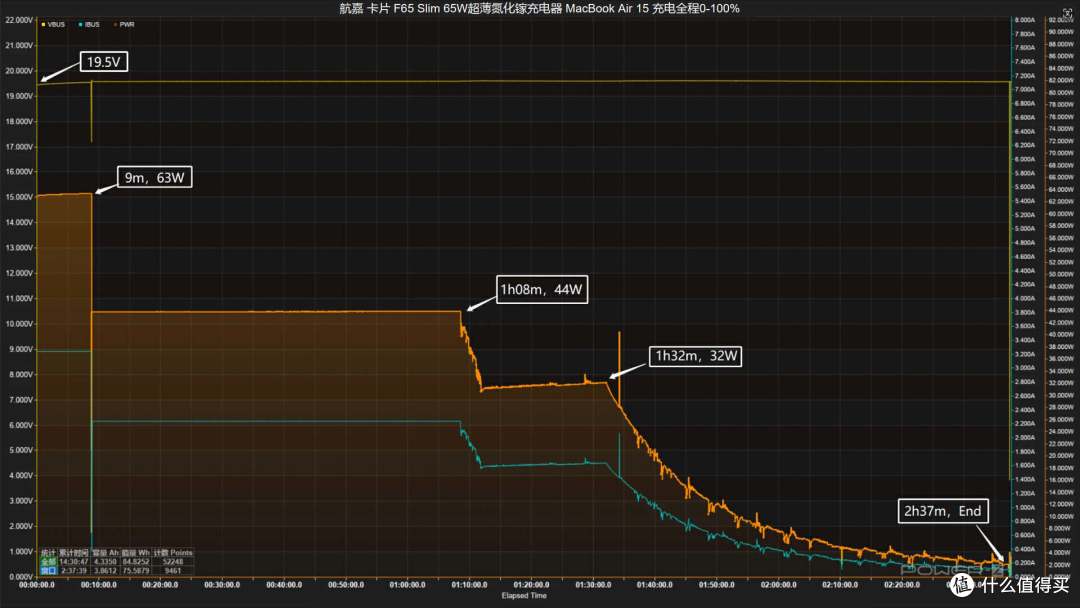Click the 2:37:39 window time cell

click(x=74, y=570)
